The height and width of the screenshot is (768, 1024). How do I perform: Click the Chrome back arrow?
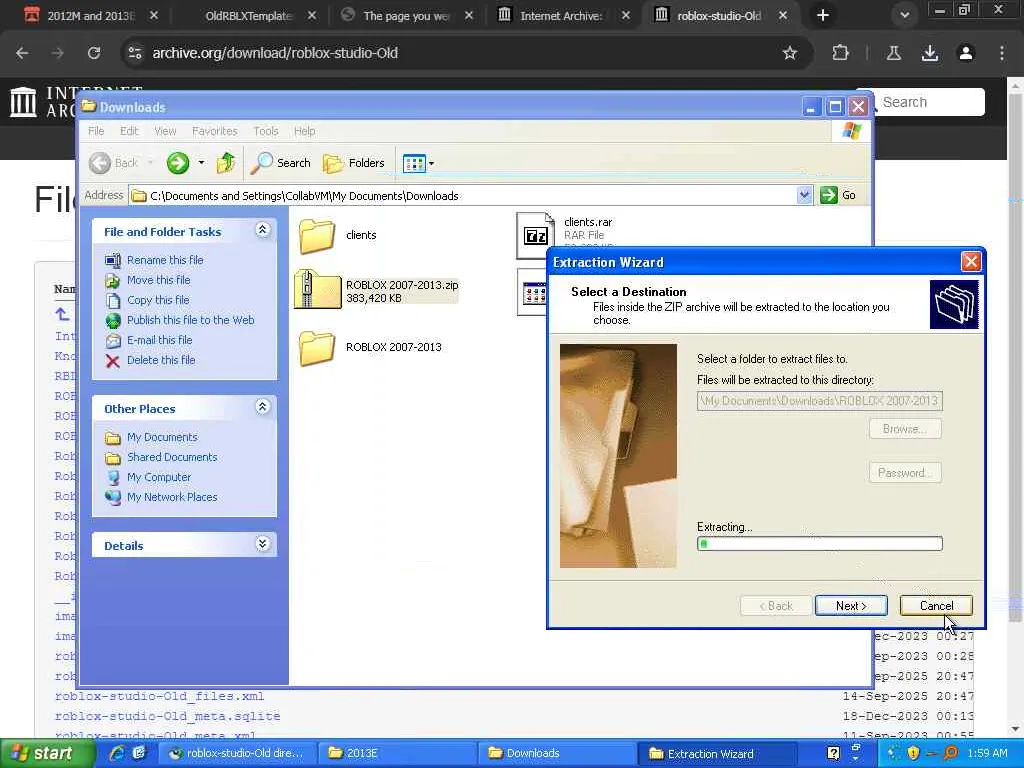click(x=22, y=53)
